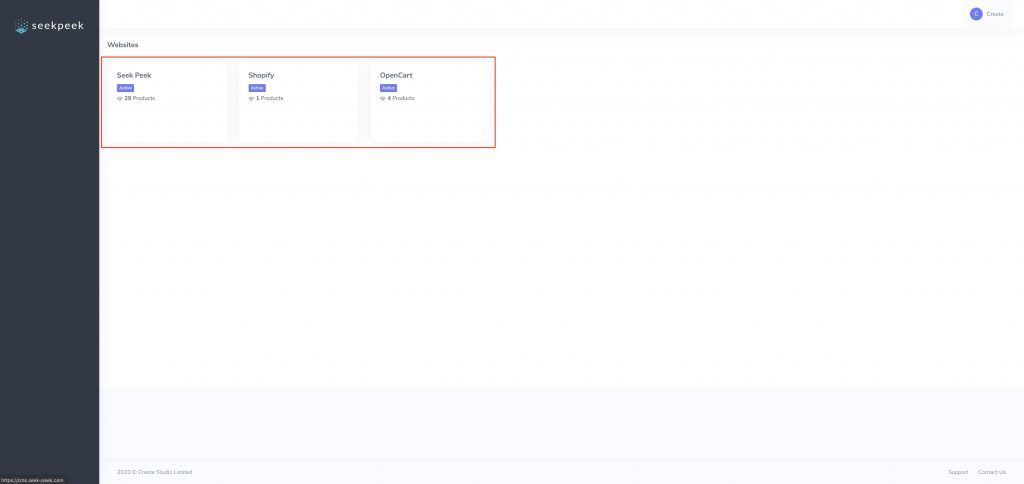Open the Seek Peek website card title
This screenshot has height=484, width=1024.
click(x=134, y=75)
